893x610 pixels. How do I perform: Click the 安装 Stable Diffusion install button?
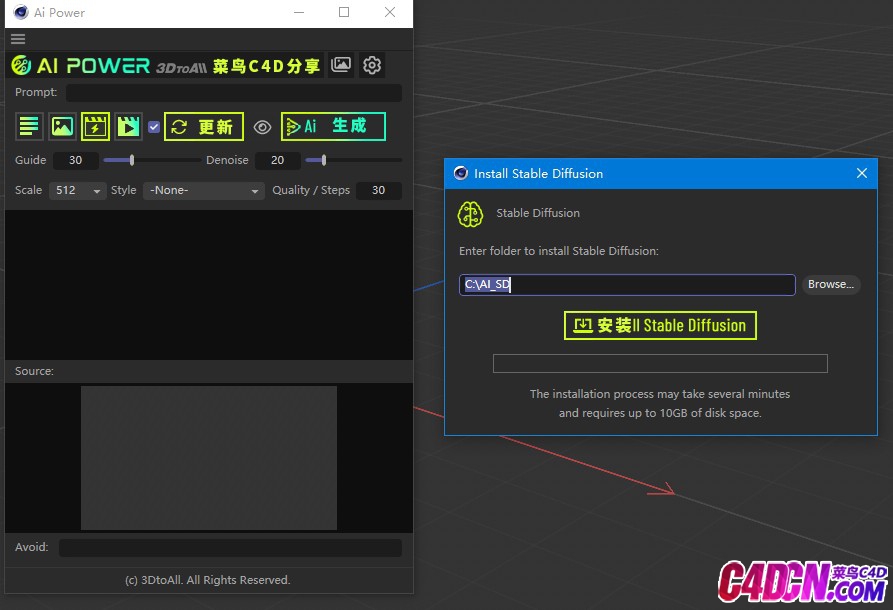coord(660,326)
